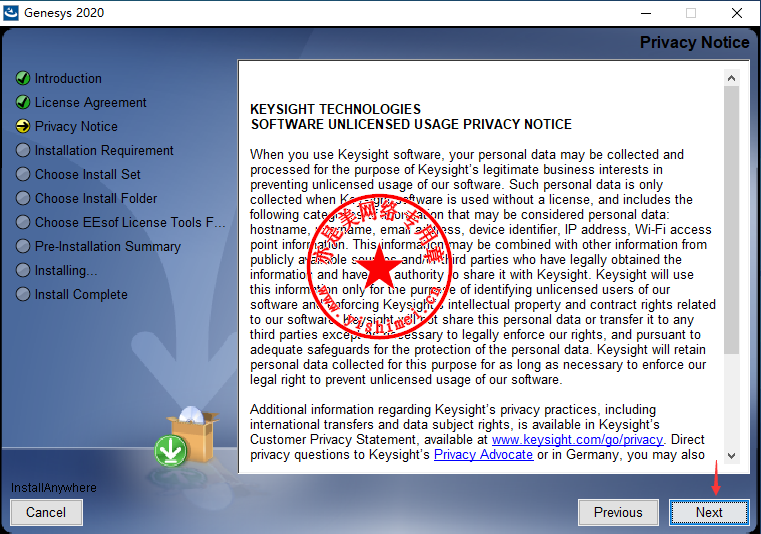Viewport: 761px width, 534px height.
Task: Click the Privacy Notice panel title
Action: (x=695, y=42)
